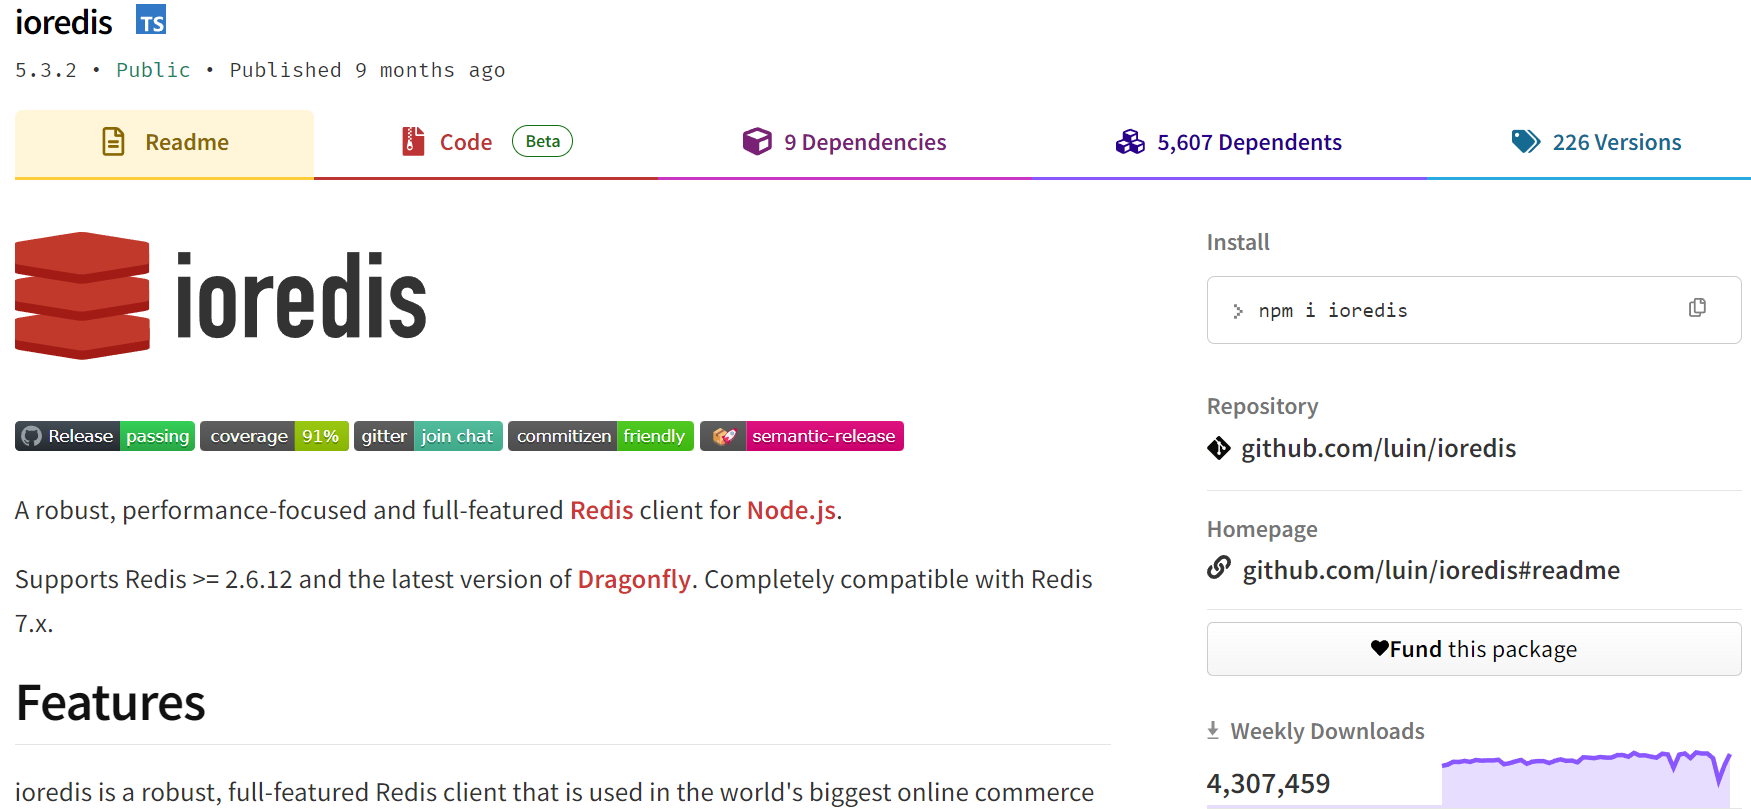Screen dimensions: 1751x809
Task: Click the Homepage section label
Action: pyautogui.click(x=1262, y=529)
